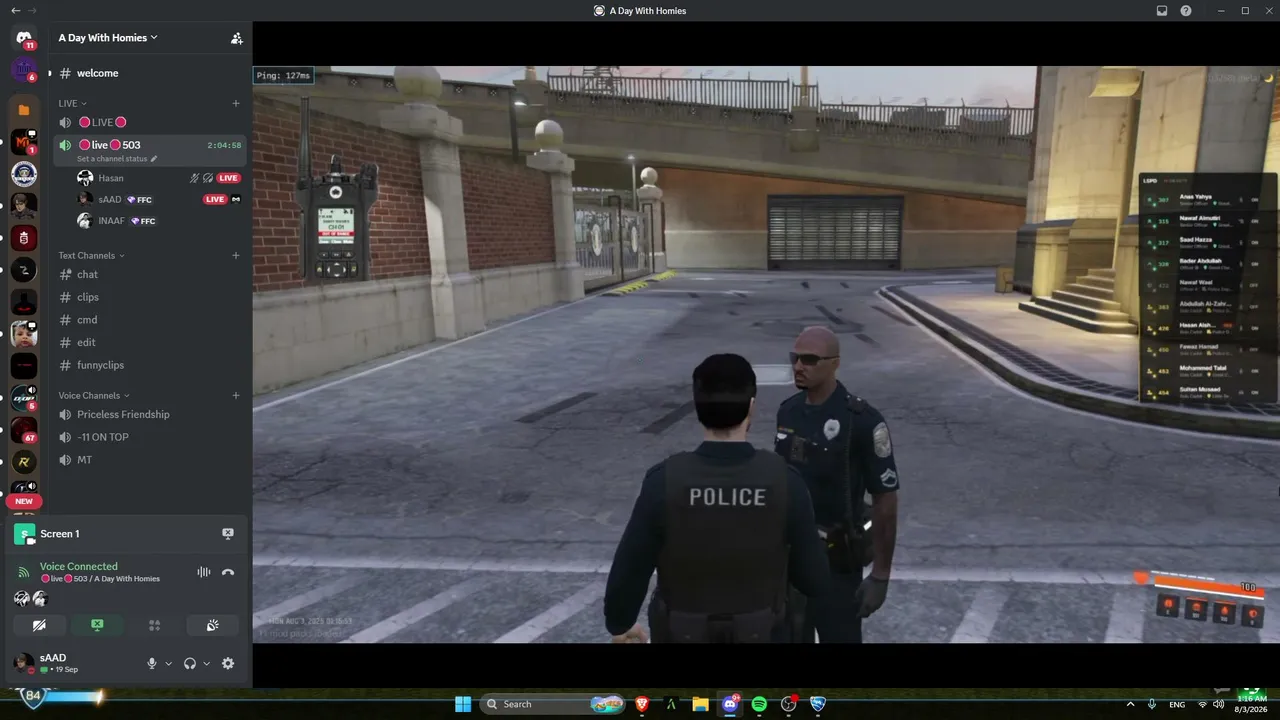The height and width of the screenshot is (720, 1280).
Task: Open voice connection details signal icon
Action: coord(24,572)
